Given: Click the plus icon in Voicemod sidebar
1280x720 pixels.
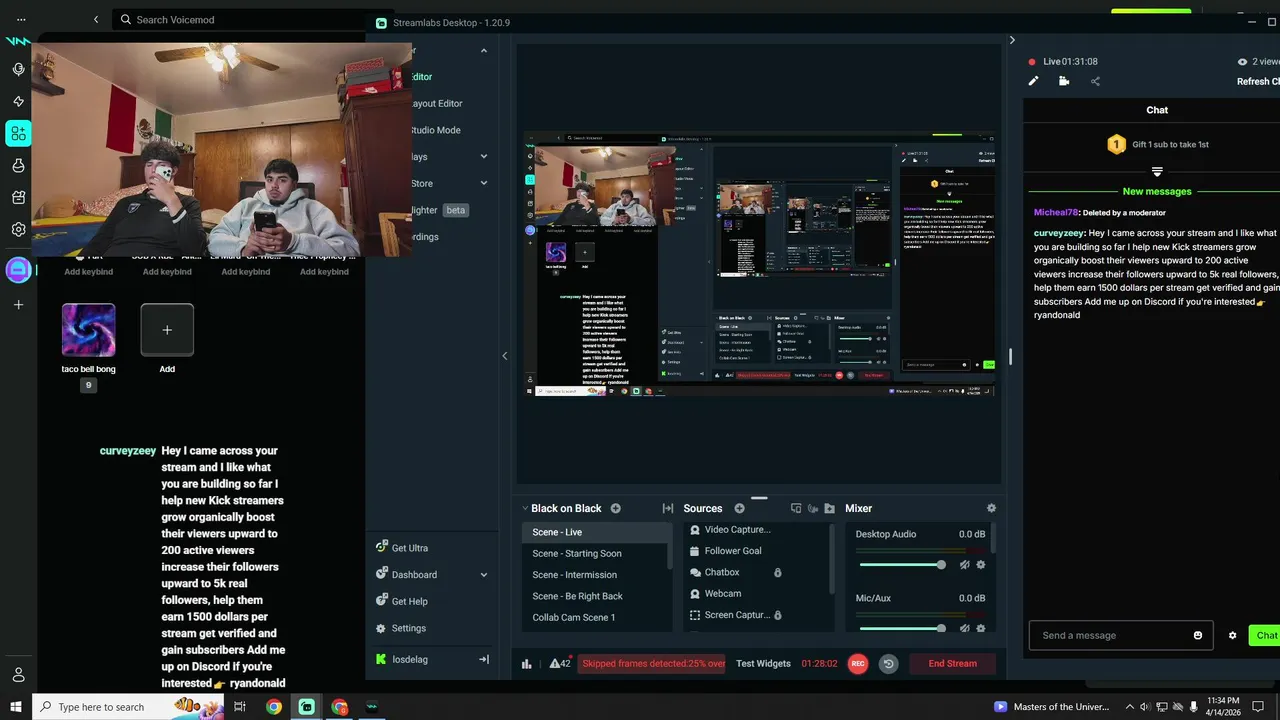Looking at the screenshot, I should tap(18, 305).
